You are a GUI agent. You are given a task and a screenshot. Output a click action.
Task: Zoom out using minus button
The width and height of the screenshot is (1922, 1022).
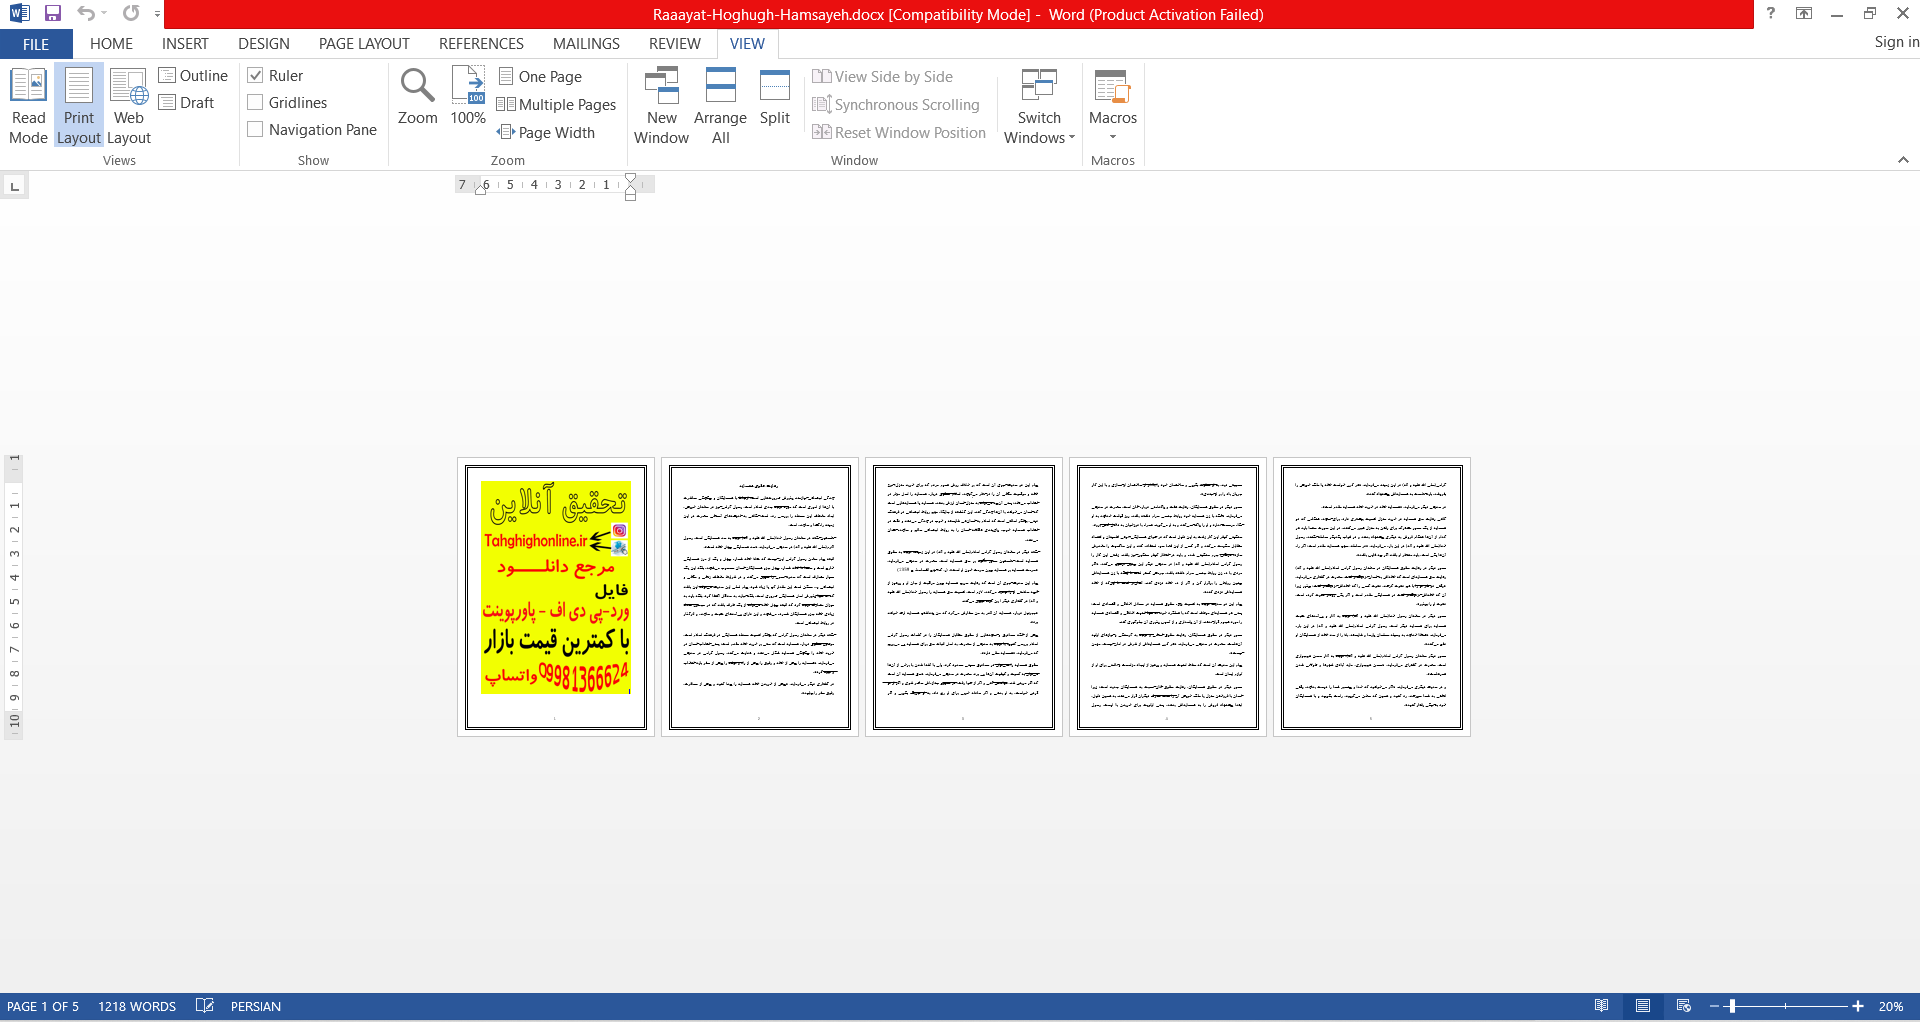pos(1714,1006)
